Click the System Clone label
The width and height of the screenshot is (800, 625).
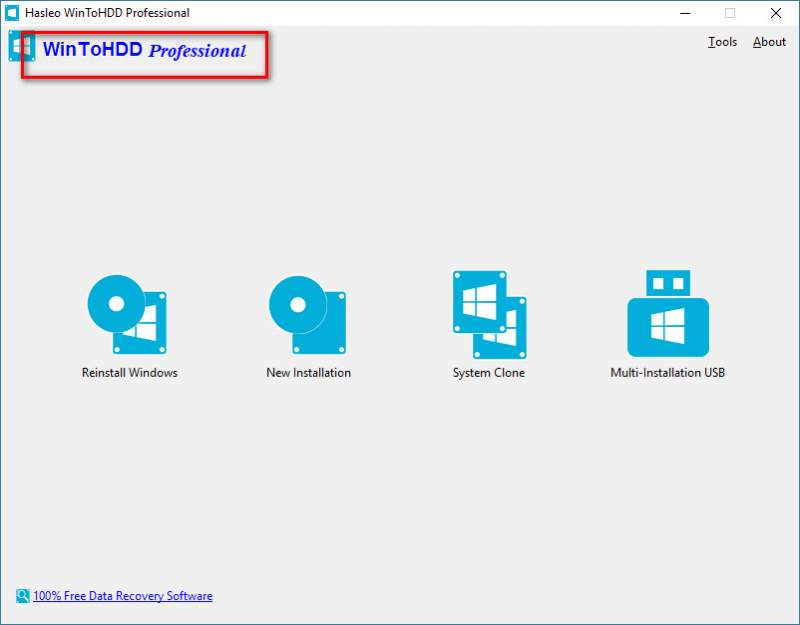[x=489, y=373]
